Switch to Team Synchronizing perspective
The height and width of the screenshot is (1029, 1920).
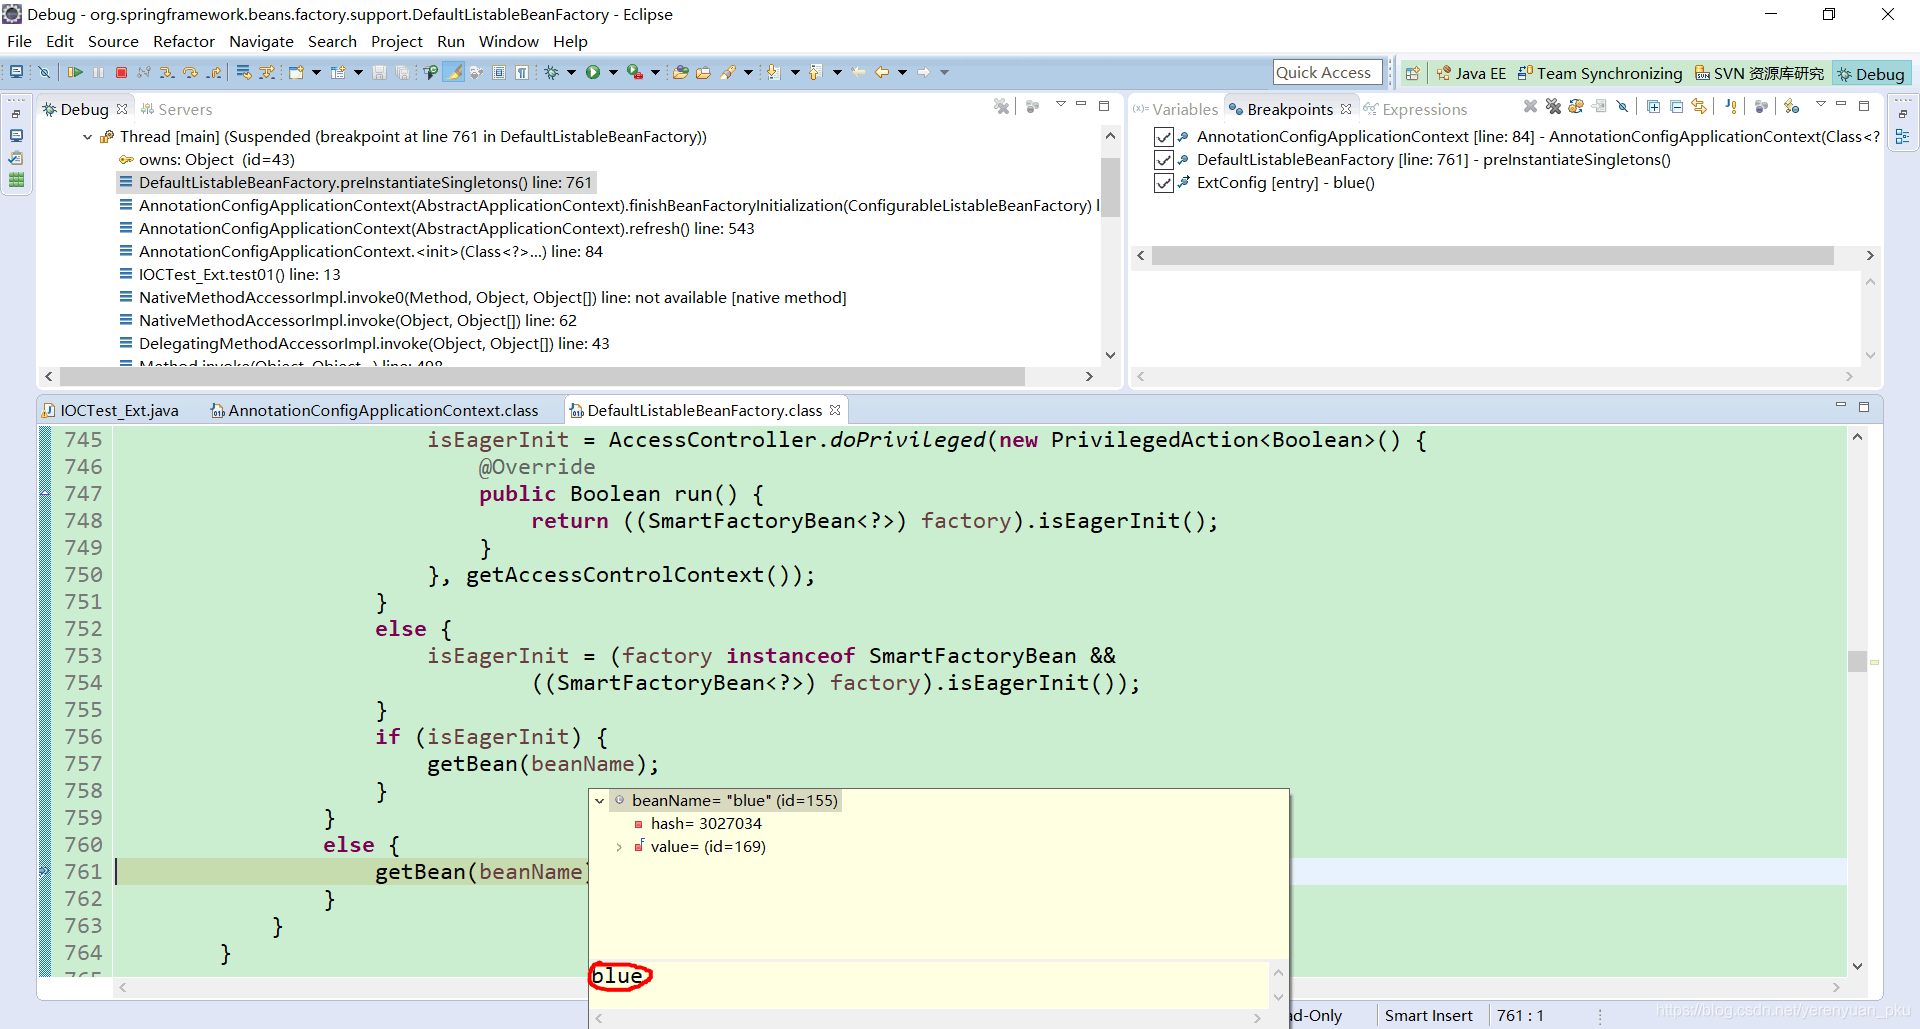tap(1600, 73)
